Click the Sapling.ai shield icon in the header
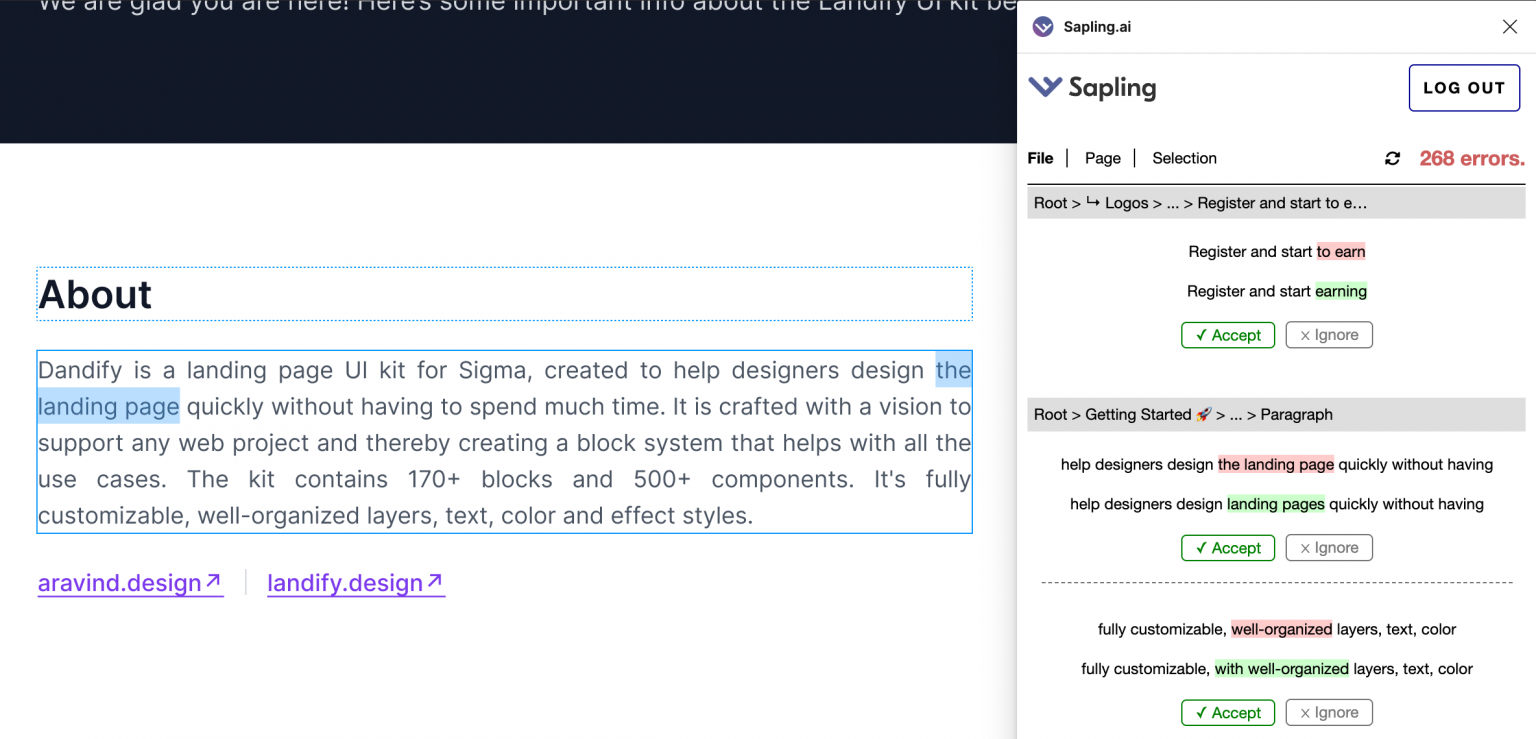1536x739 pixels. tap(1042, 26)
